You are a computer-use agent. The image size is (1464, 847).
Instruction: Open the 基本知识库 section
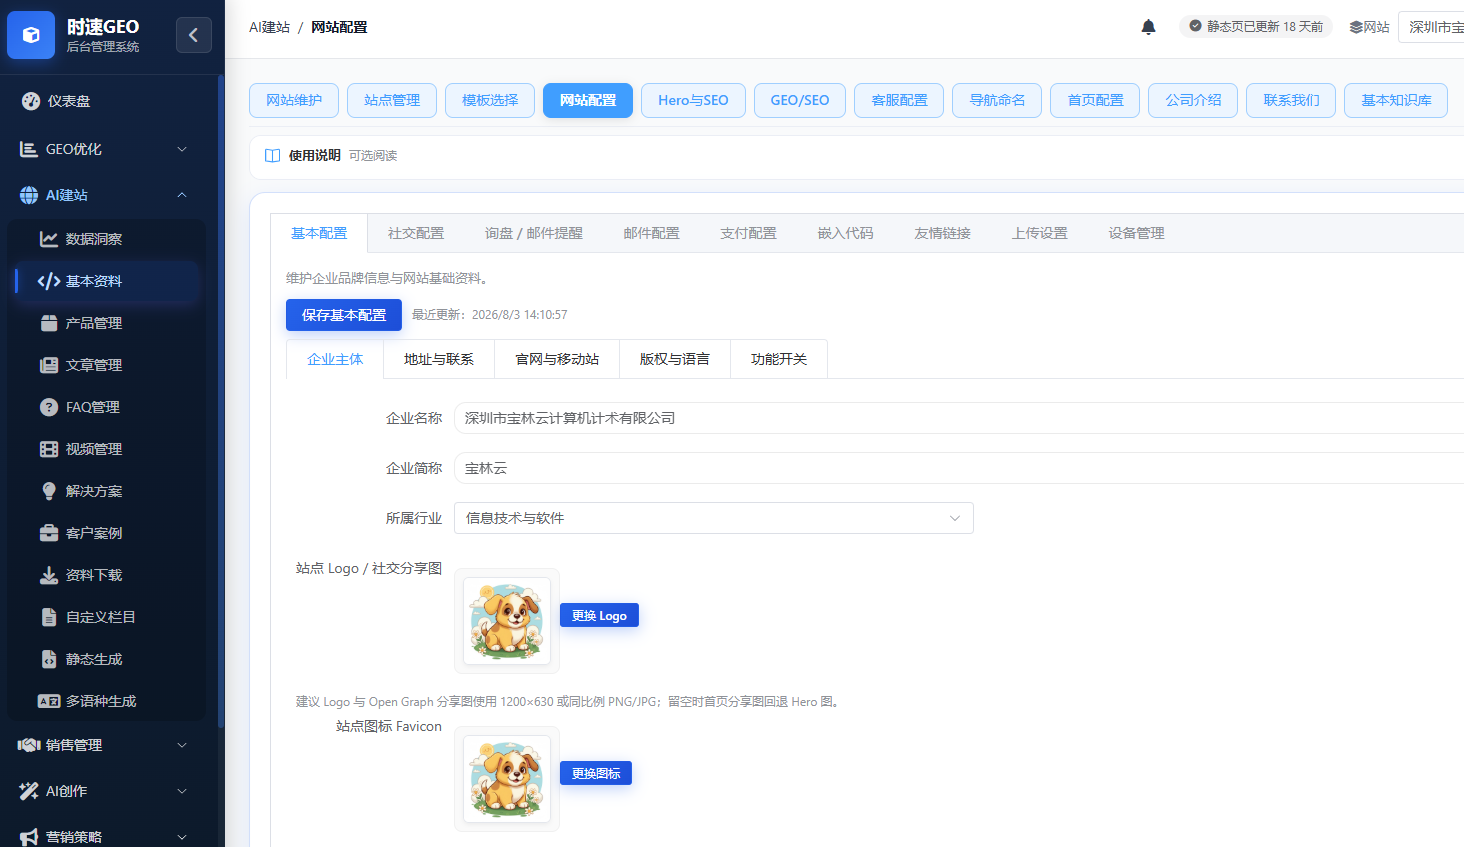tap(1396, 100)
